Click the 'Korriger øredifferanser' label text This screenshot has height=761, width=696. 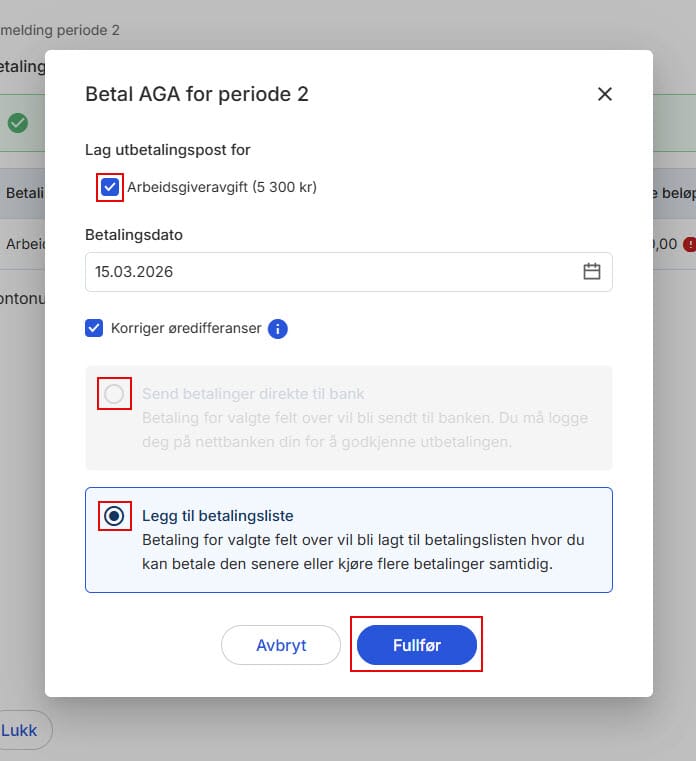(185, 328)
